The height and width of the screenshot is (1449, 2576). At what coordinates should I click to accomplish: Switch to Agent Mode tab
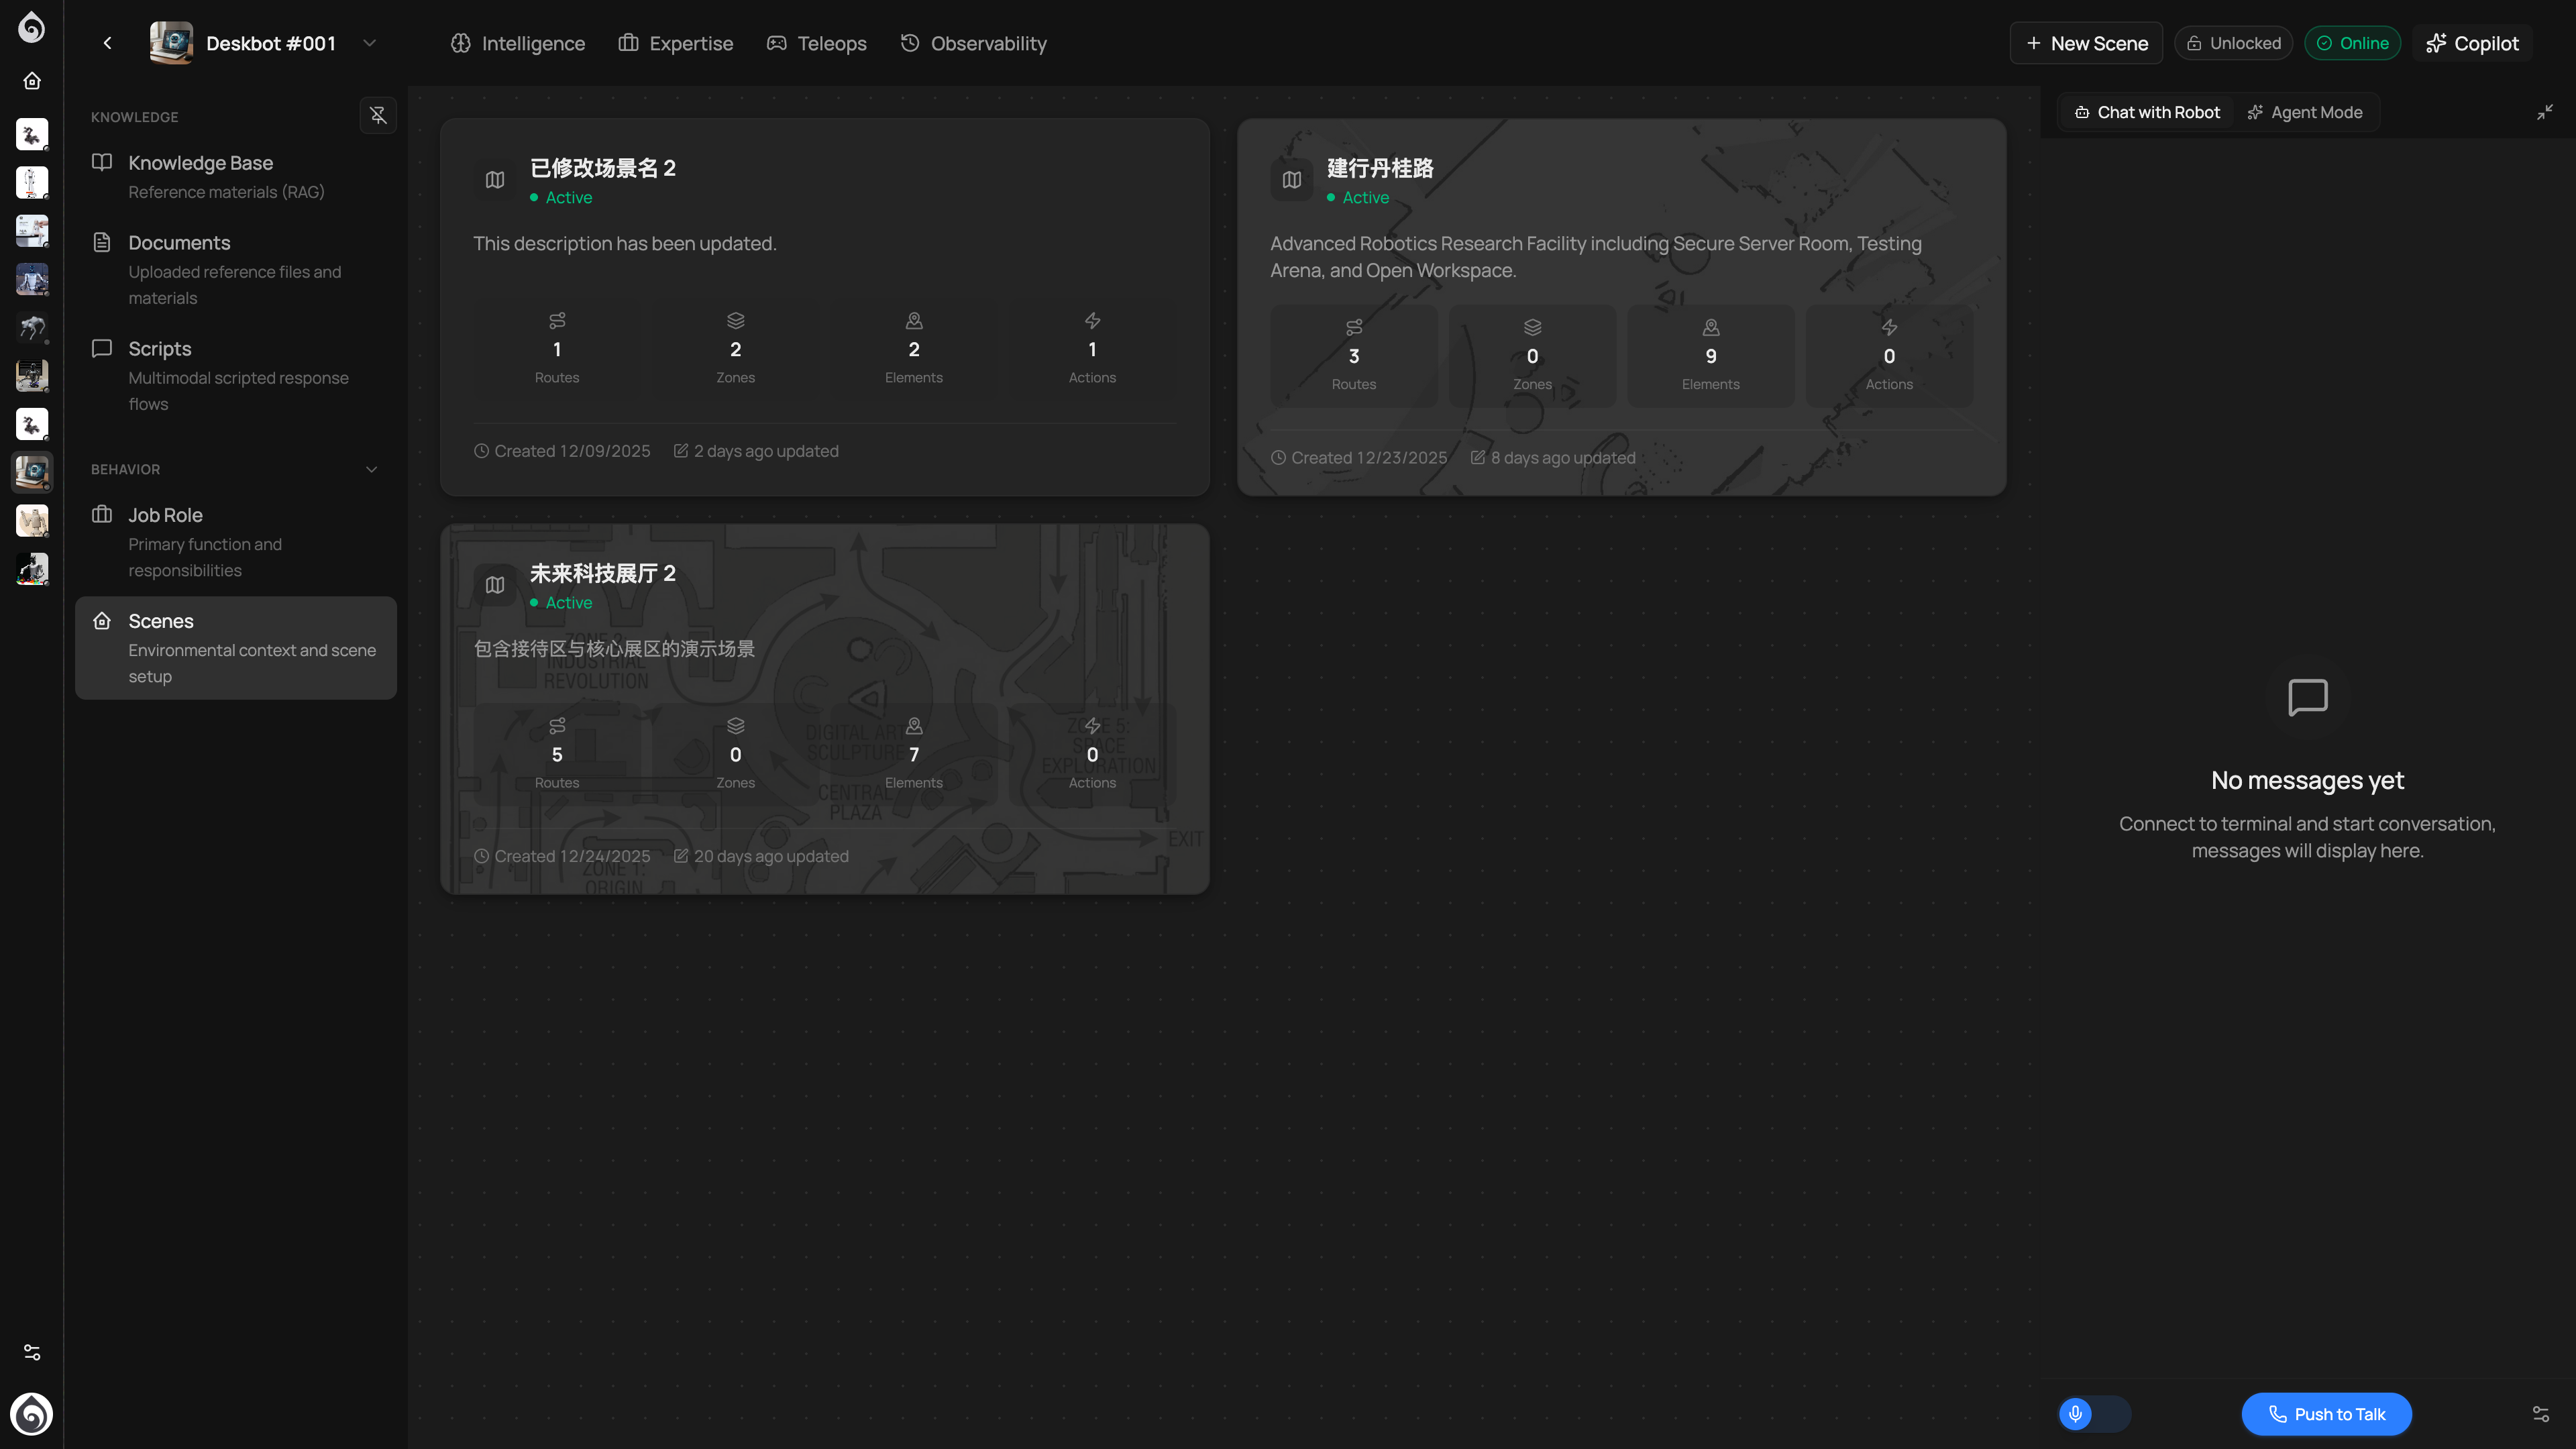tap(2305, 112)
